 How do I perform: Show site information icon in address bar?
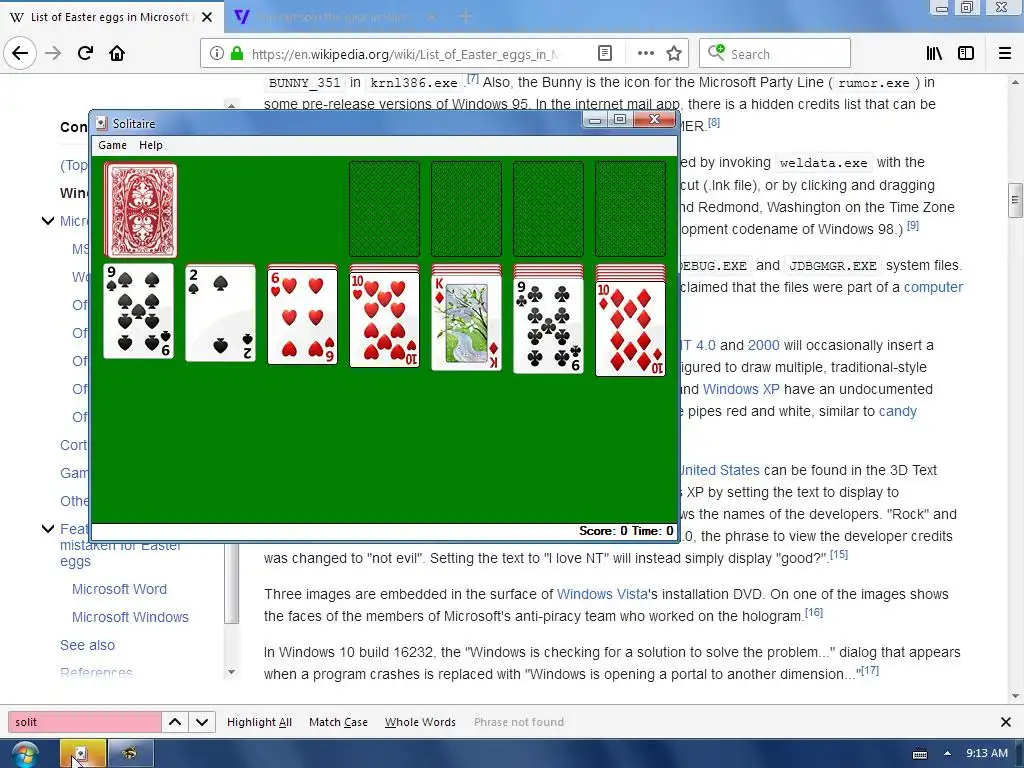point(216,54)
